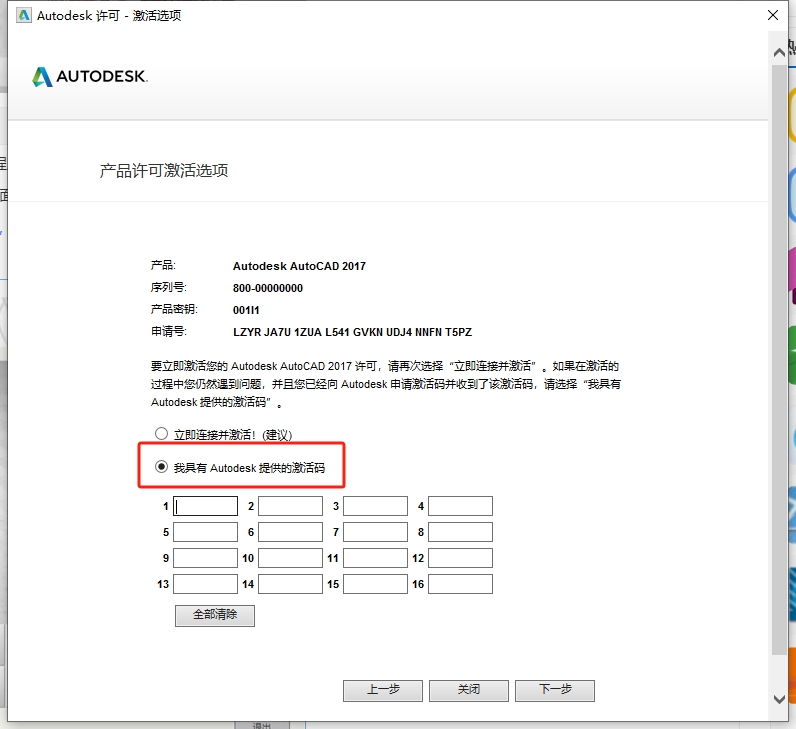The height and width of the screenshot is (729, 796).
Task: Click activation code field 16
Action: pos(460,584)
